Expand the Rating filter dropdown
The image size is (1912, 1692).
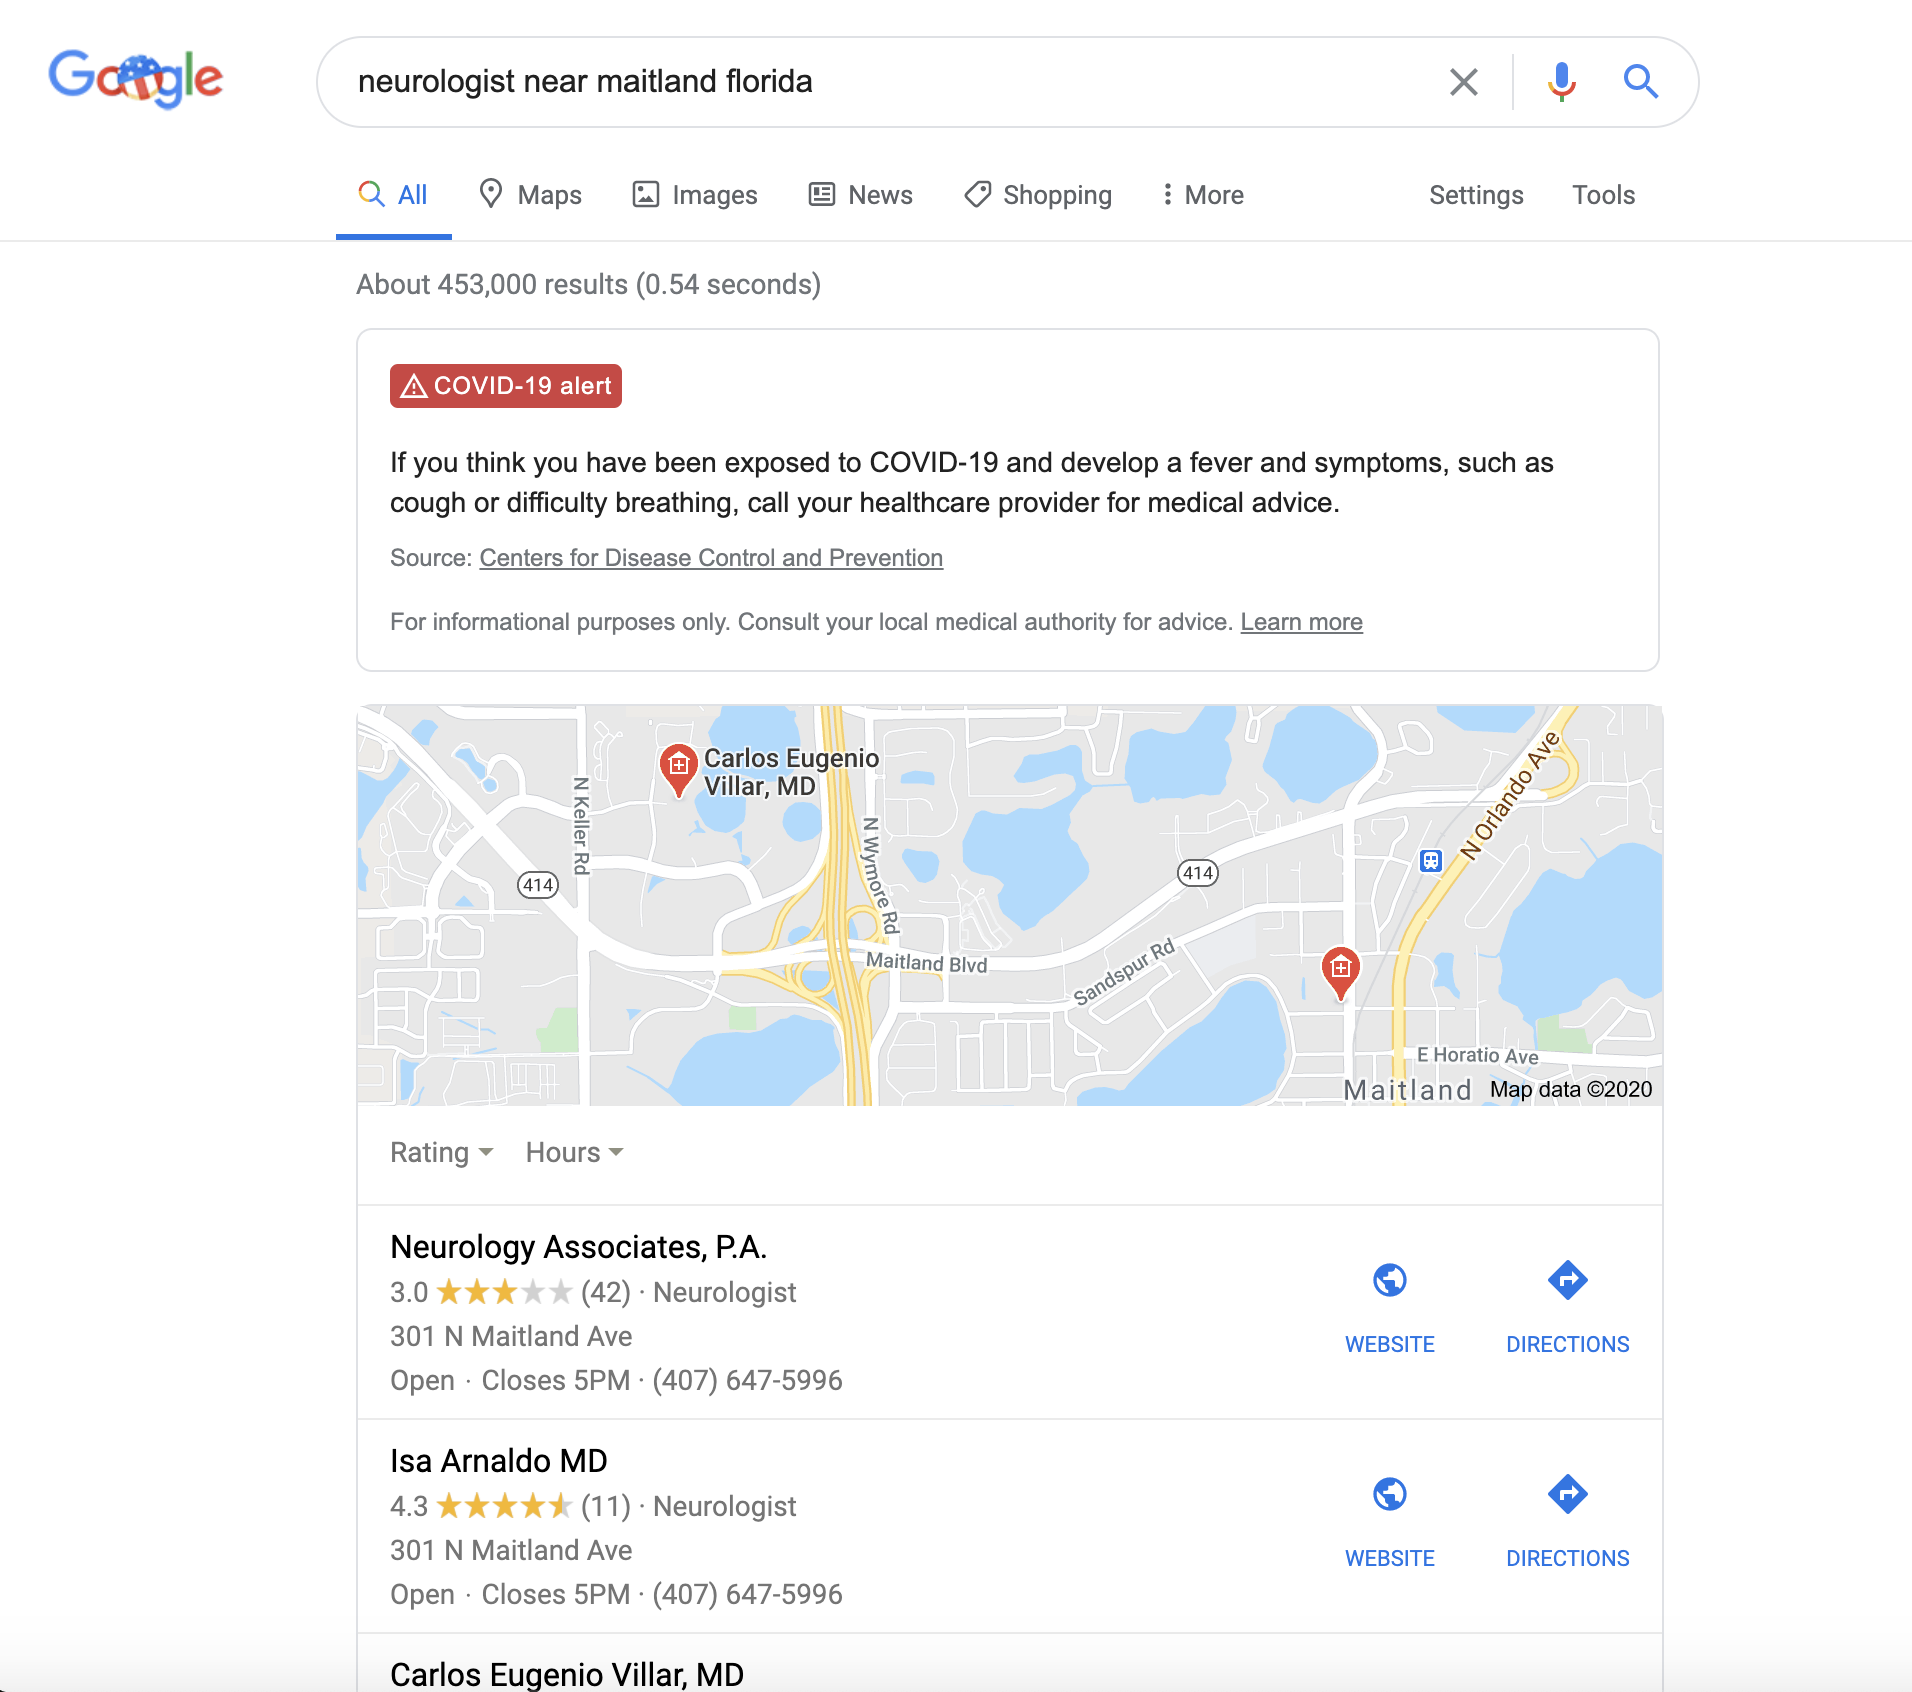pyautogui.click(x=441, y=1153)
